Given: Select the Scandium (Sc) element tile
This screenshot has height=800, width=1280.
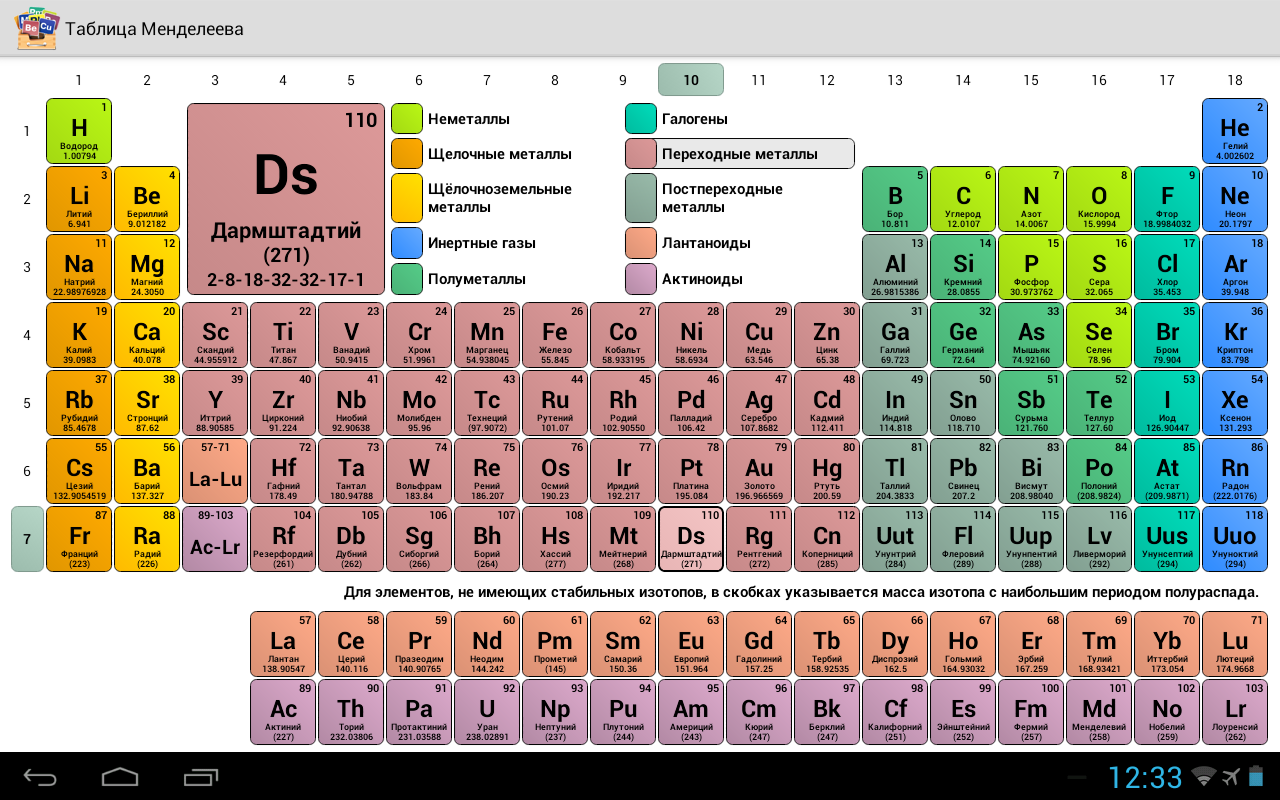Looking at the screenshot, I should [215, 335].
